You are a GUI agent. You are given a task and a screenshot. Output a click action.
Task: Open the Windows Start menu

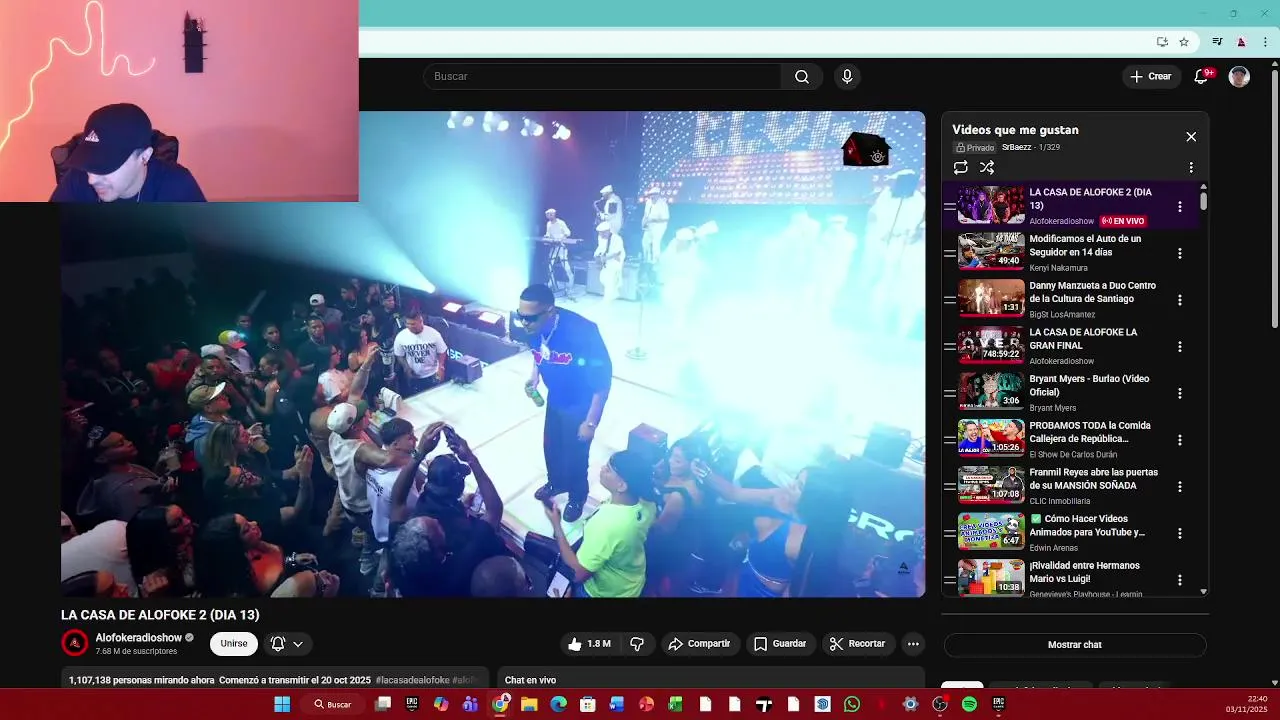[x=282, y=704]
